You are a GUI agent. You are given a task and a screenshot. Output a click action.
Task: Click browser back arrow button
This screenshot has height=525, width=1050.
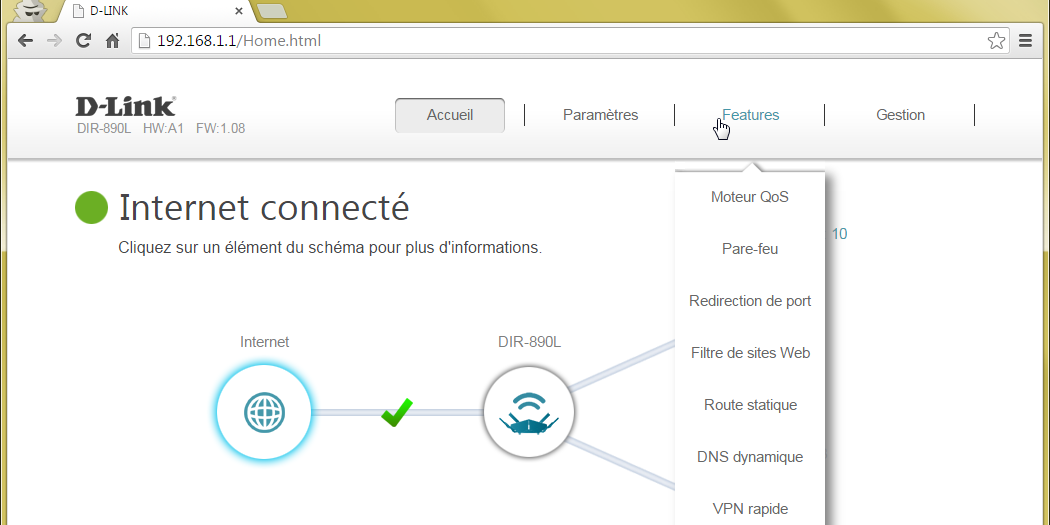pos(26,41)
